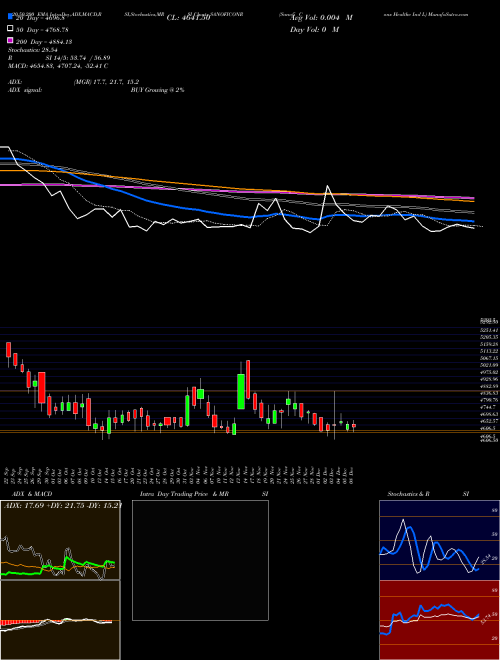Click the 'ADX: 17.69 +DY: 21.75 -DY: 15.21' readout
The image size is (500, 660).
pyautogui.click(x=63, y=506)
